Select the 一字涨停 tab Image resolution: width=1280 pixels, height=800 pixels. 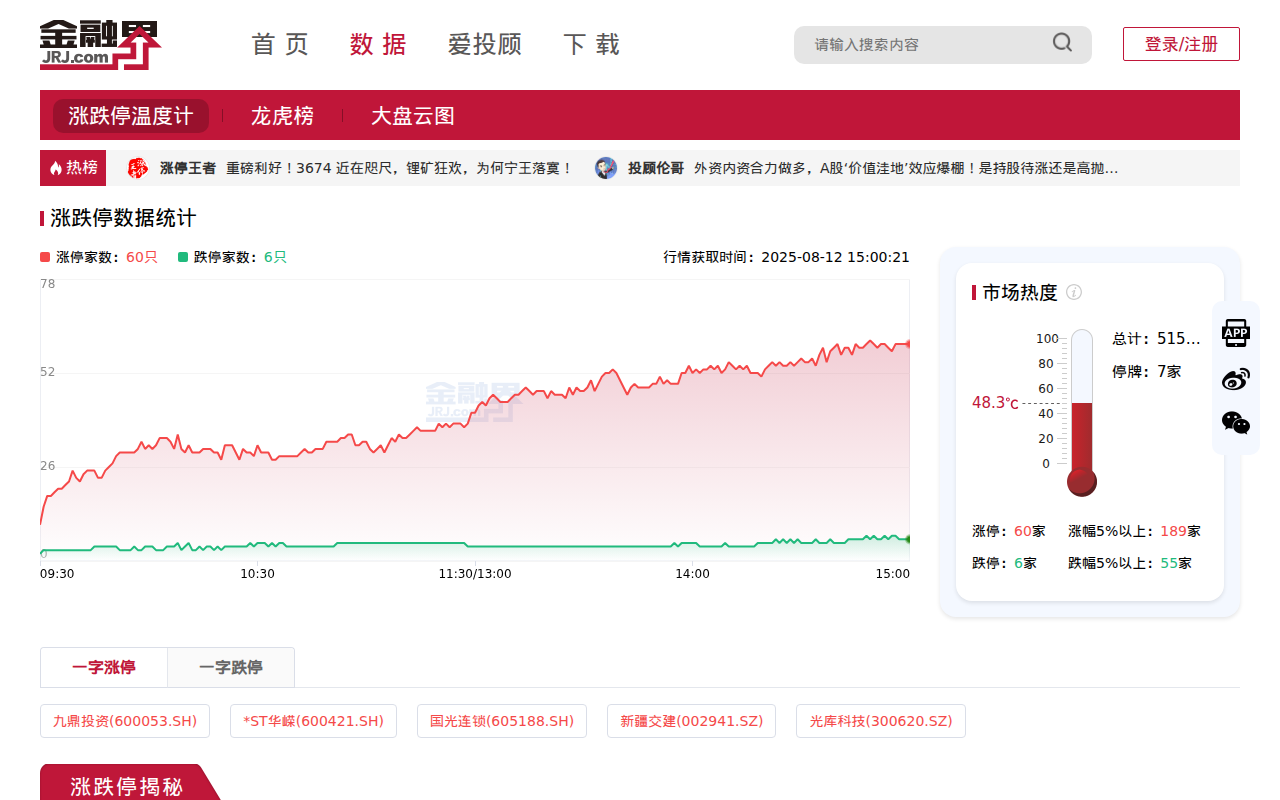point(104,667)
